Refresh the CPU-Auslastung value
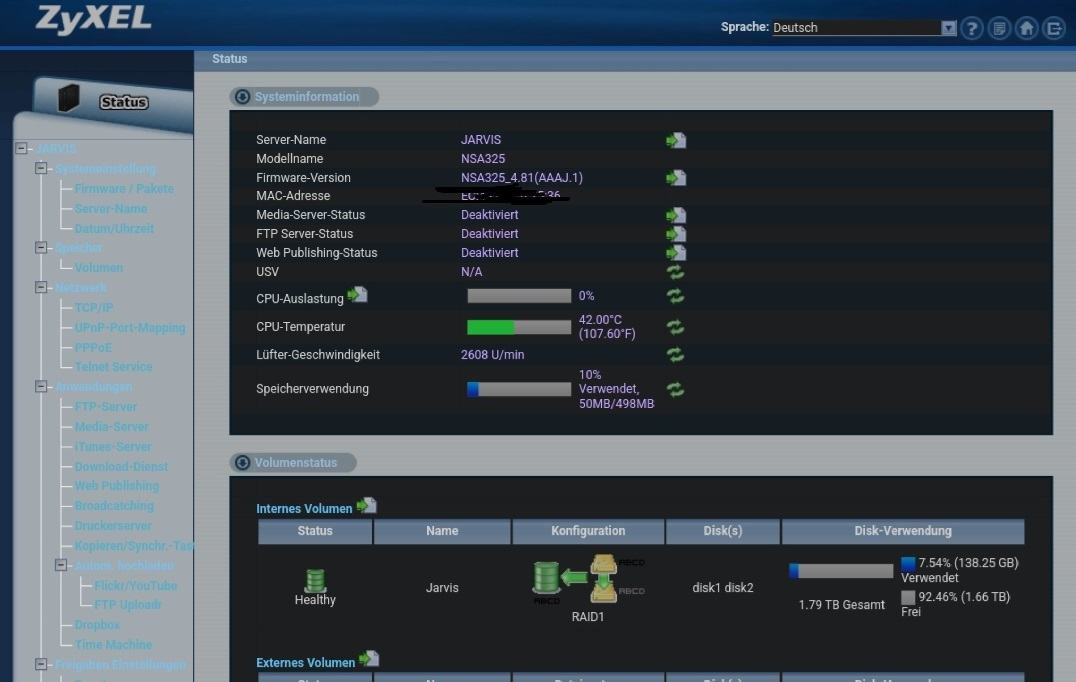Viewport: 1076px width, 682px height. click(x=675, y=296)
